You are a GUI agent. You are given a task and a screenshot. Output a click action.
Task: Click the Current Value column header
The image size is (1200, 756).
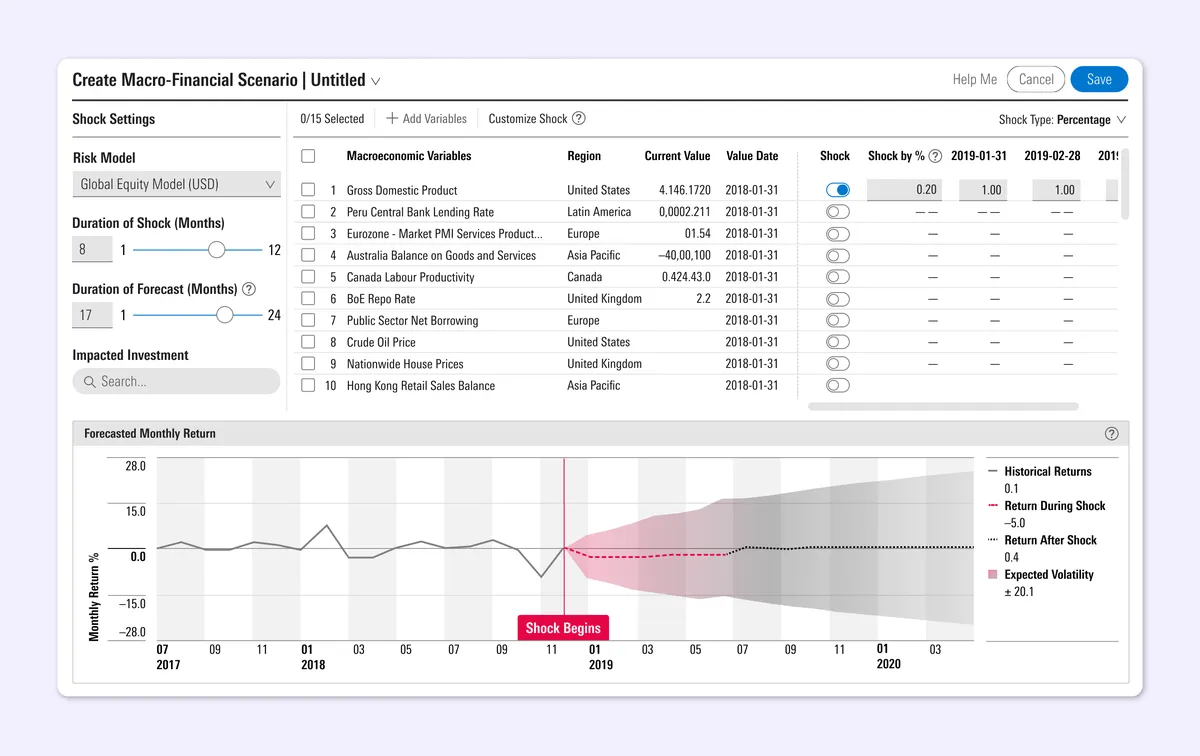tap(677, 156)
